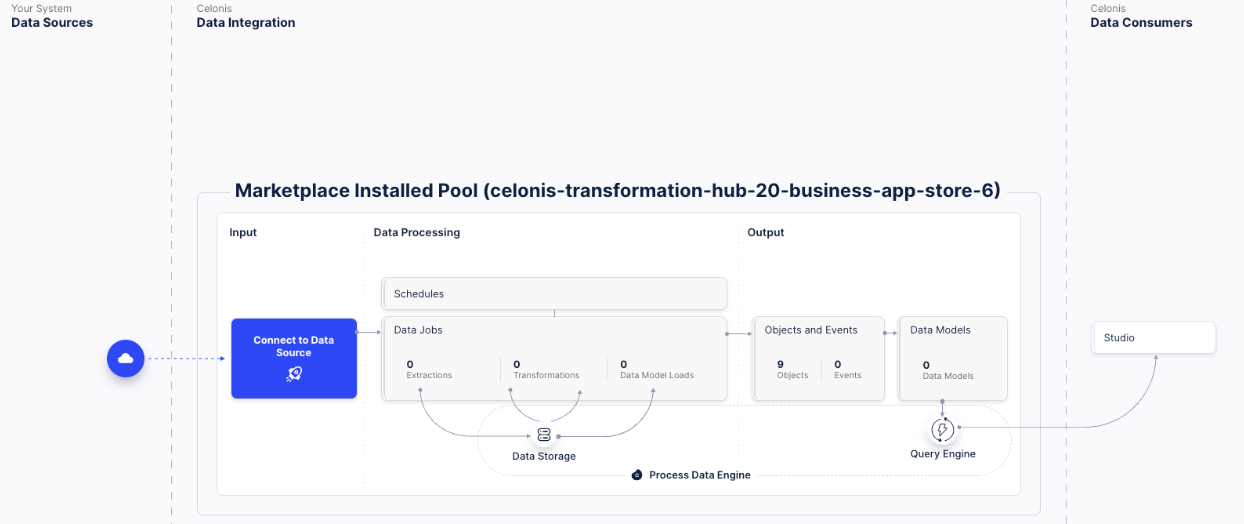
Task: Click the Process Data Engine icon
Action: 637,475
